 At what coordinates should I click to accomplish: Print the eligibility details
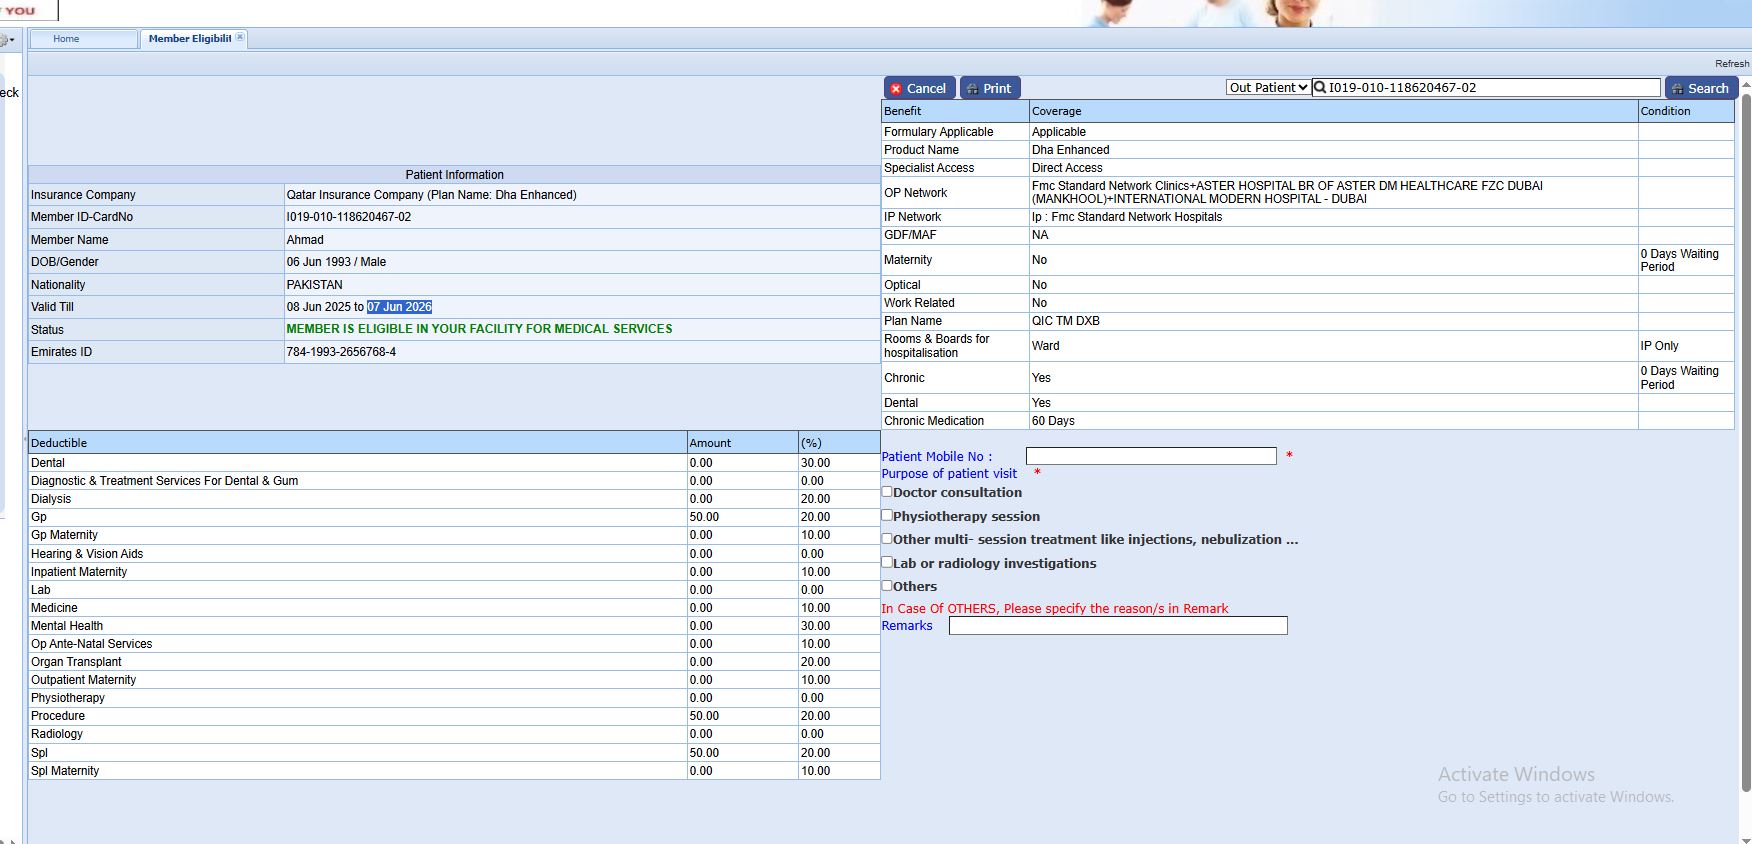(x=989, y=88)
